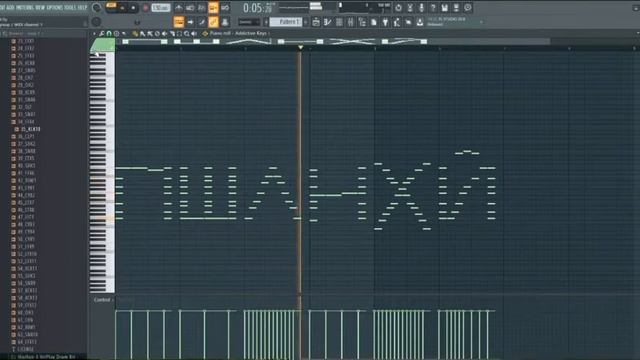
Task: Open the Piano roll view button
Action: [328, 22]
